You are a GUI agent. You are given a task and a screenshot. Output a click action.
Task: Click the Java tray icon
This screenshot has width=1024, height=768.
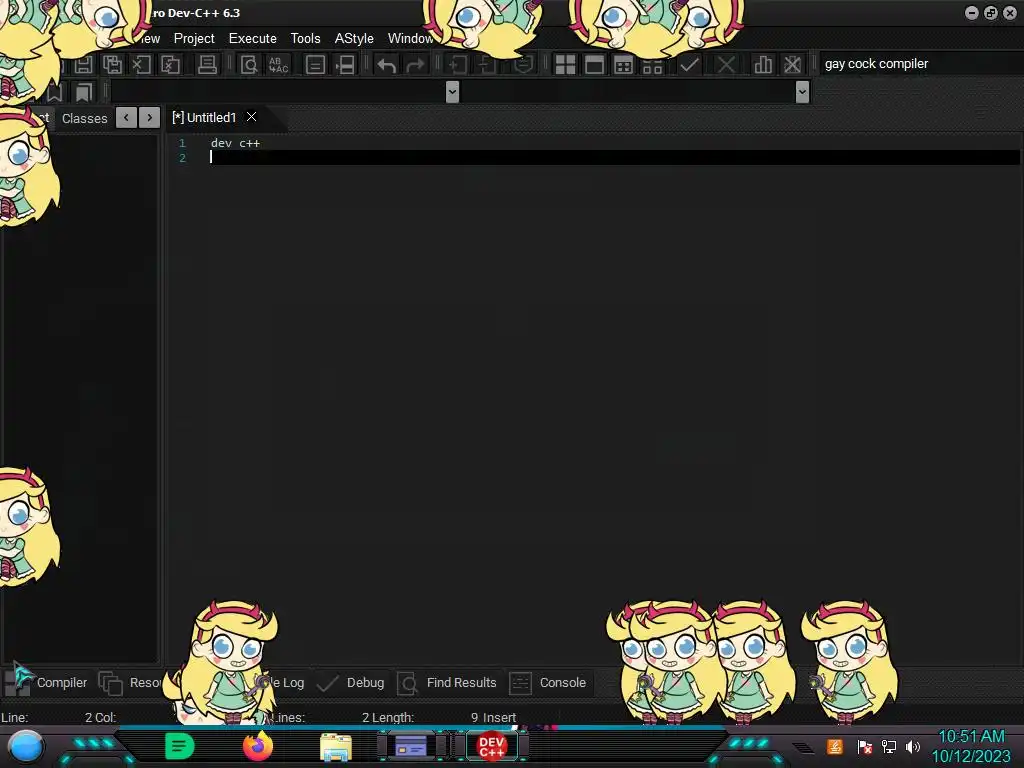pyautogui.click(x=835, y=746)
